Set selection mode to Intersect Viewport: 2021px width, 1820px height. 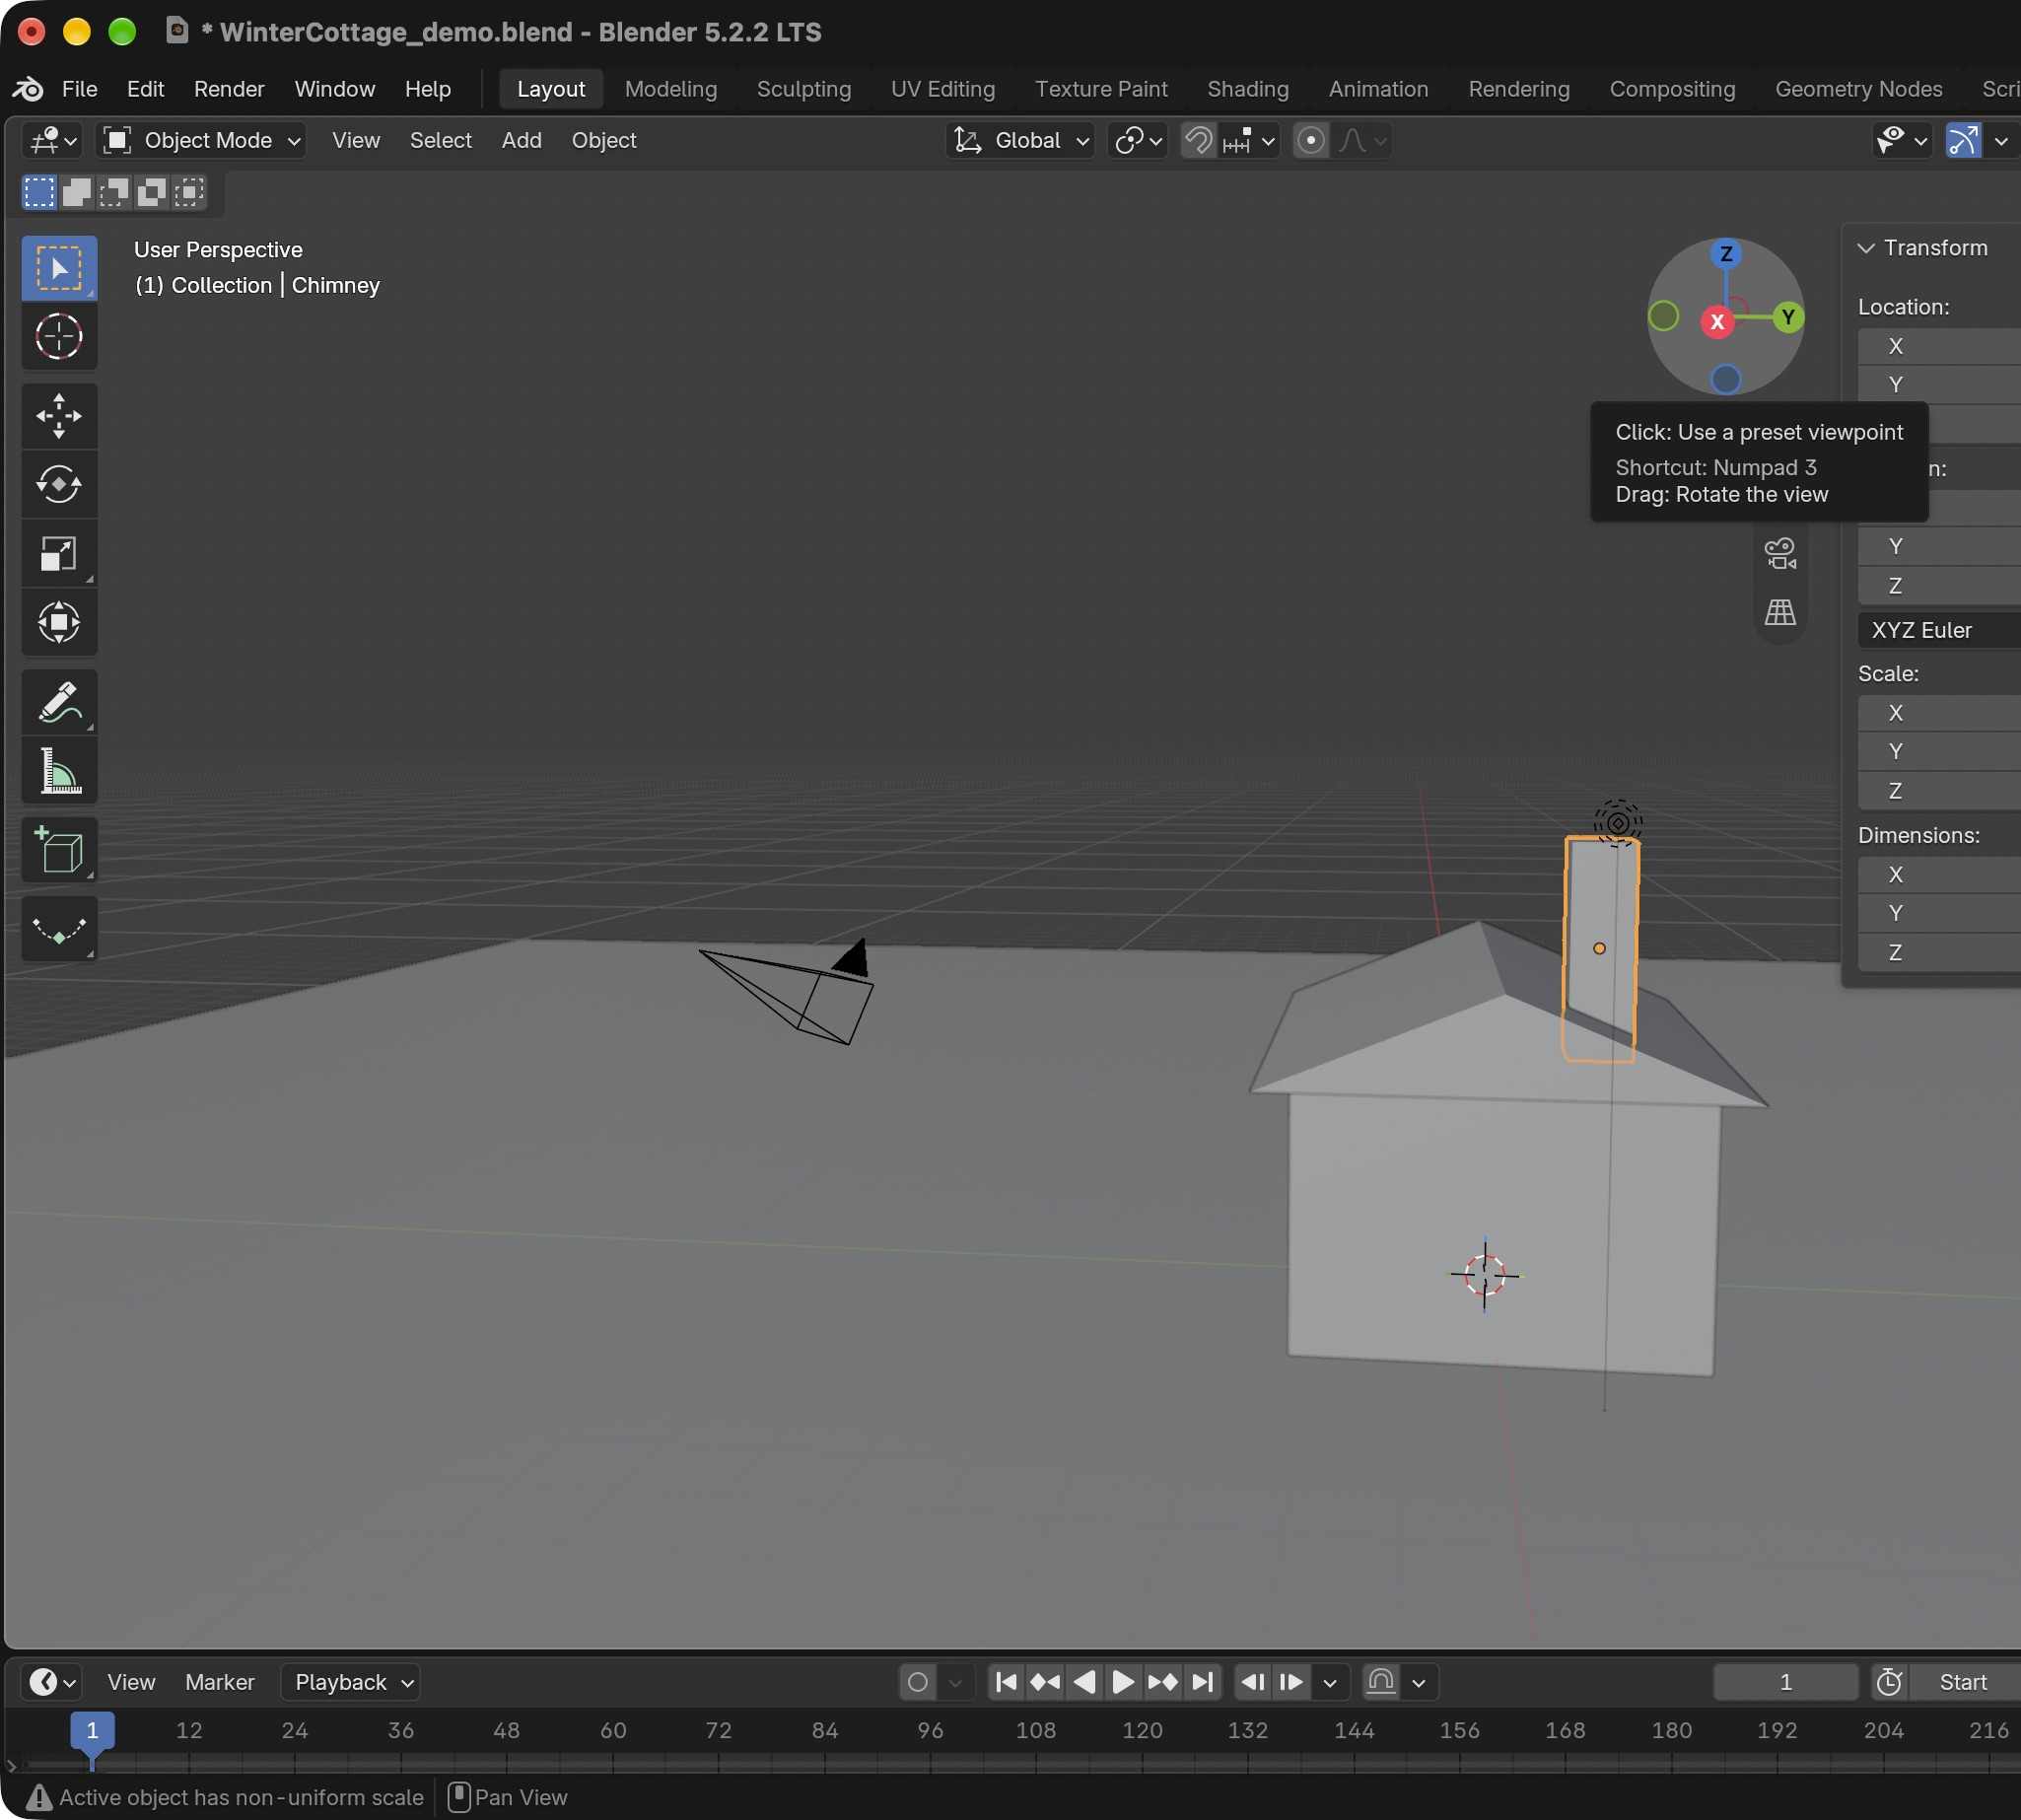[189, 191]
